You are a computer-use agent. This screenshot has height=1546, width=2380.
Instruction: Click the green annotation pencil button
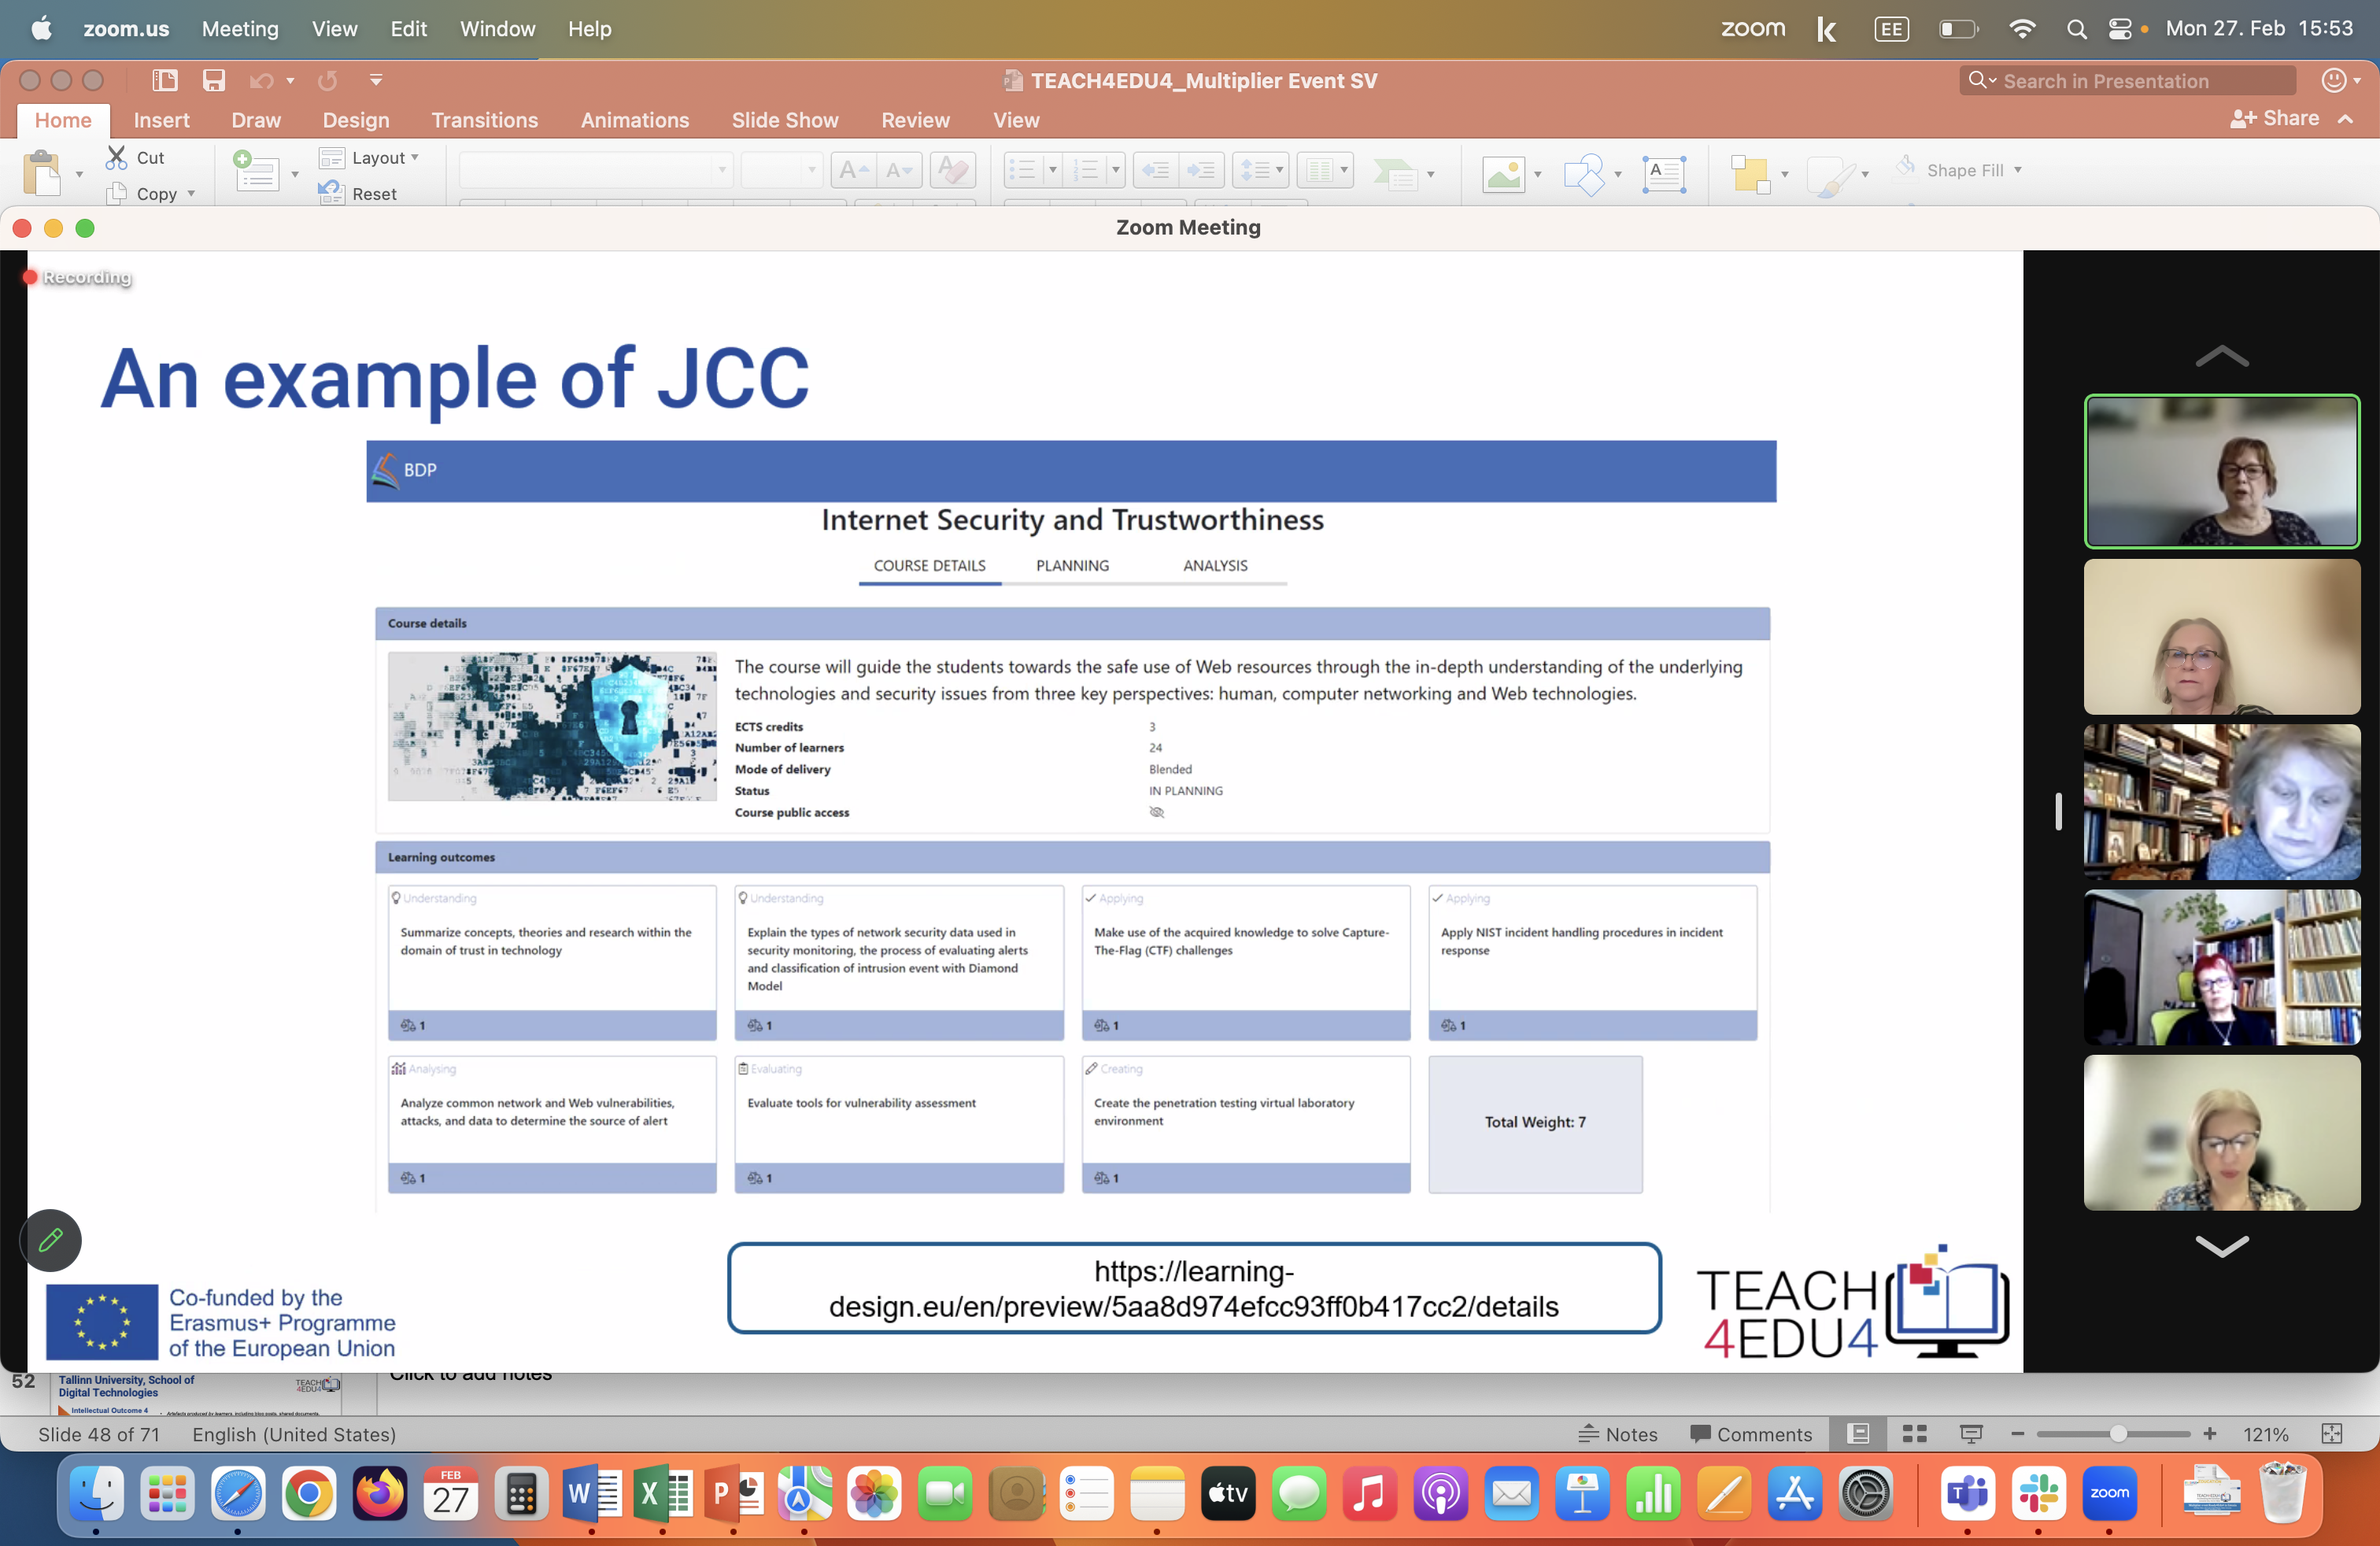tap(50, 1240)
